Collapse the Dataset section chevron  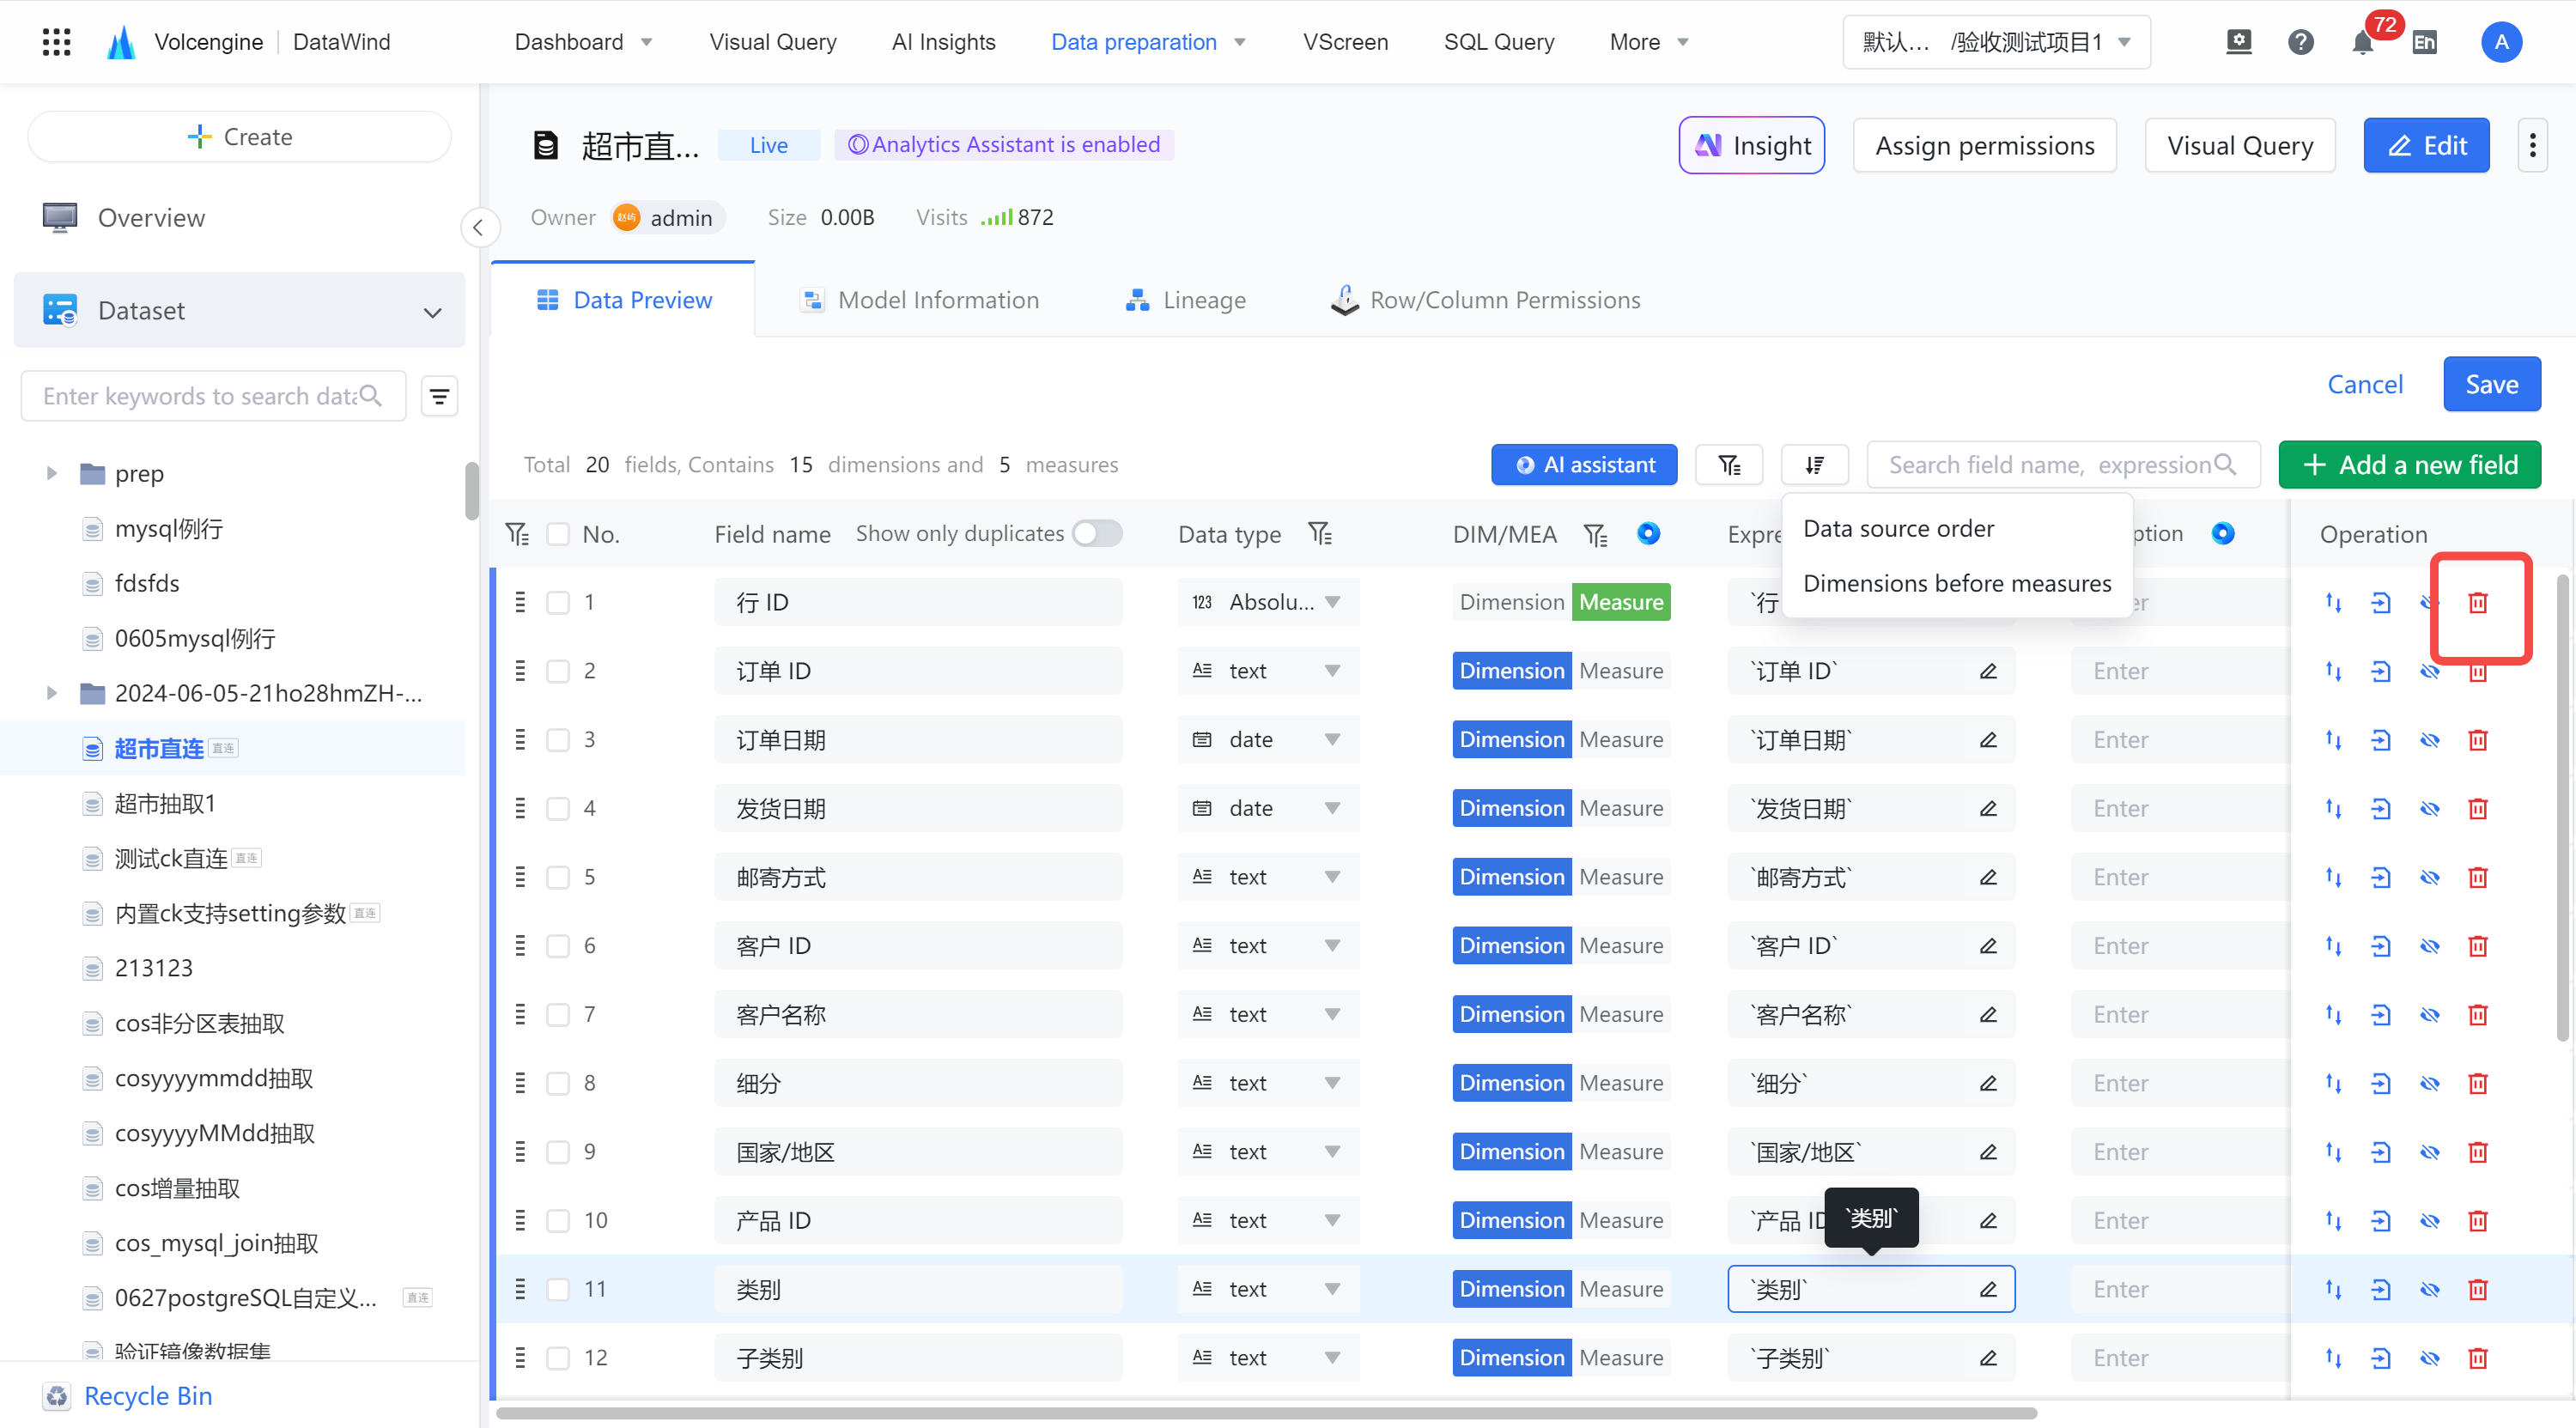[432, 312]
